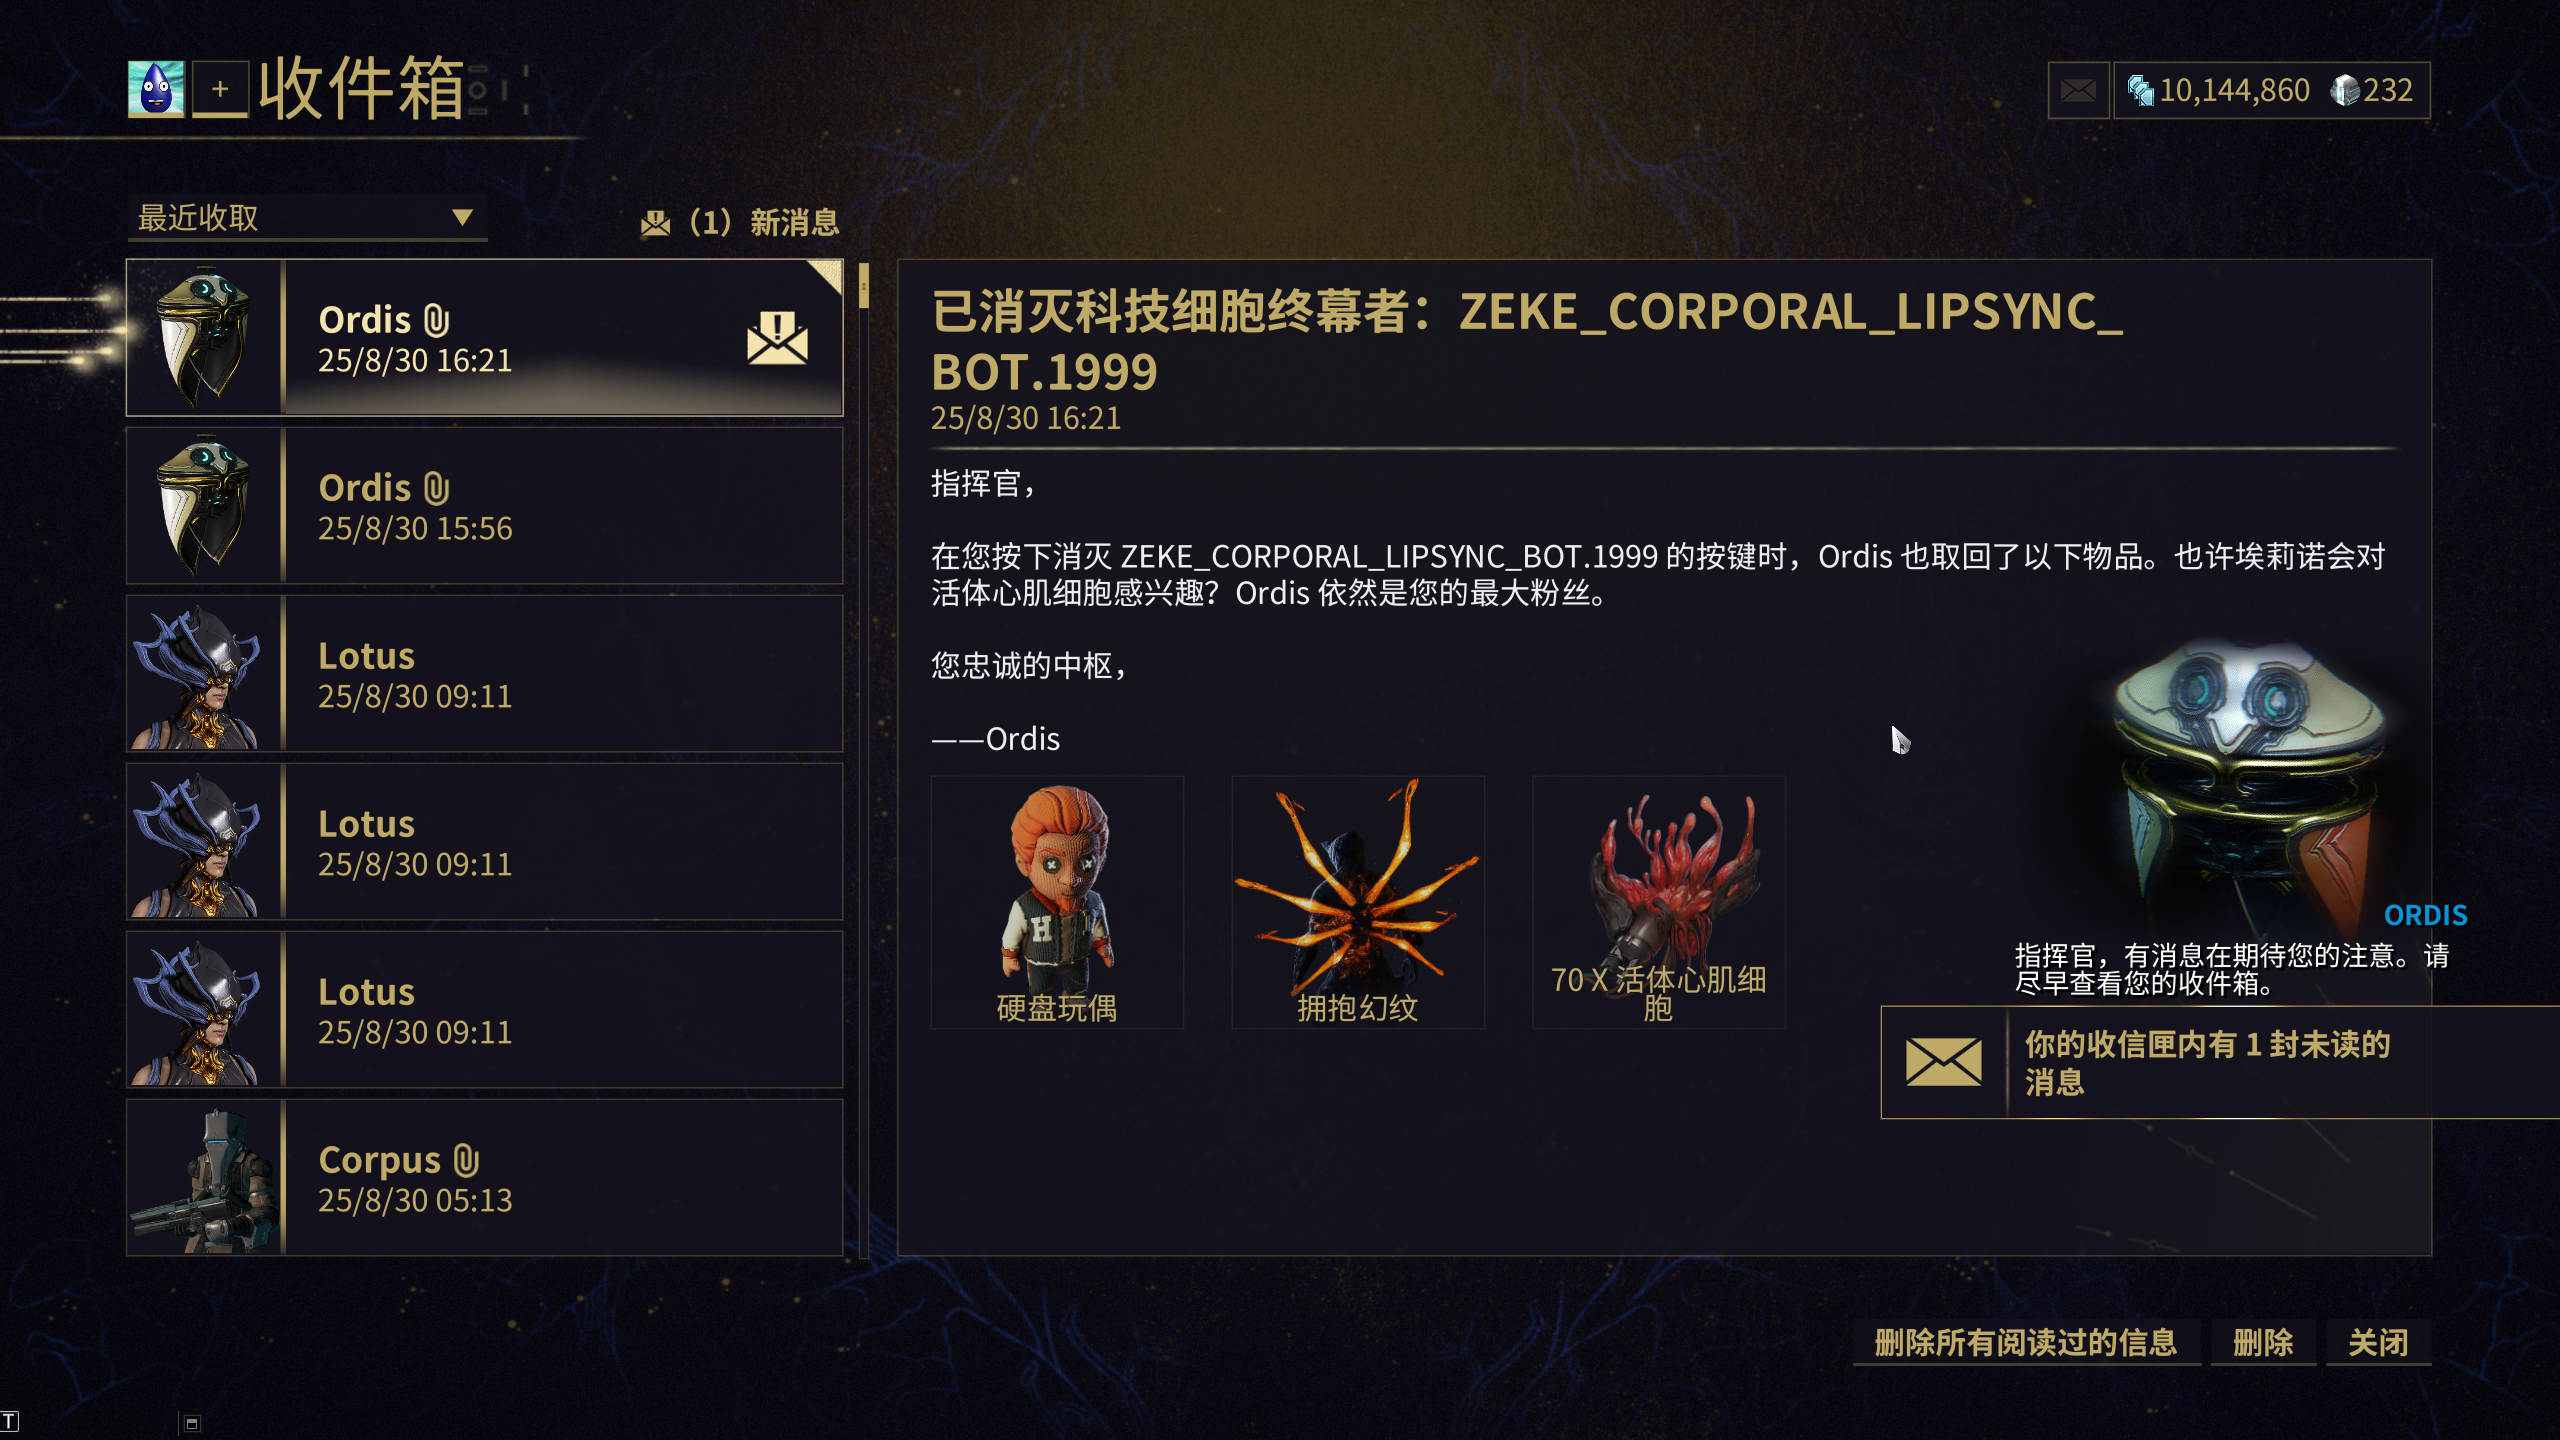
Task: Click the dropdown arrow next to 最近收取
Action: click(x=461, y=217)
